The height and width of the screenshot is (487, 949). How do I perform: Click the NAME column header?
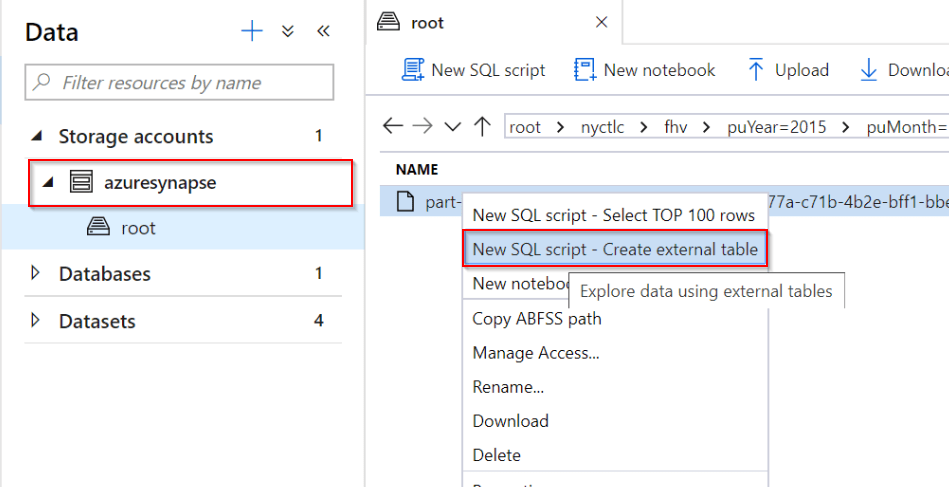click(x=416, y=169)
